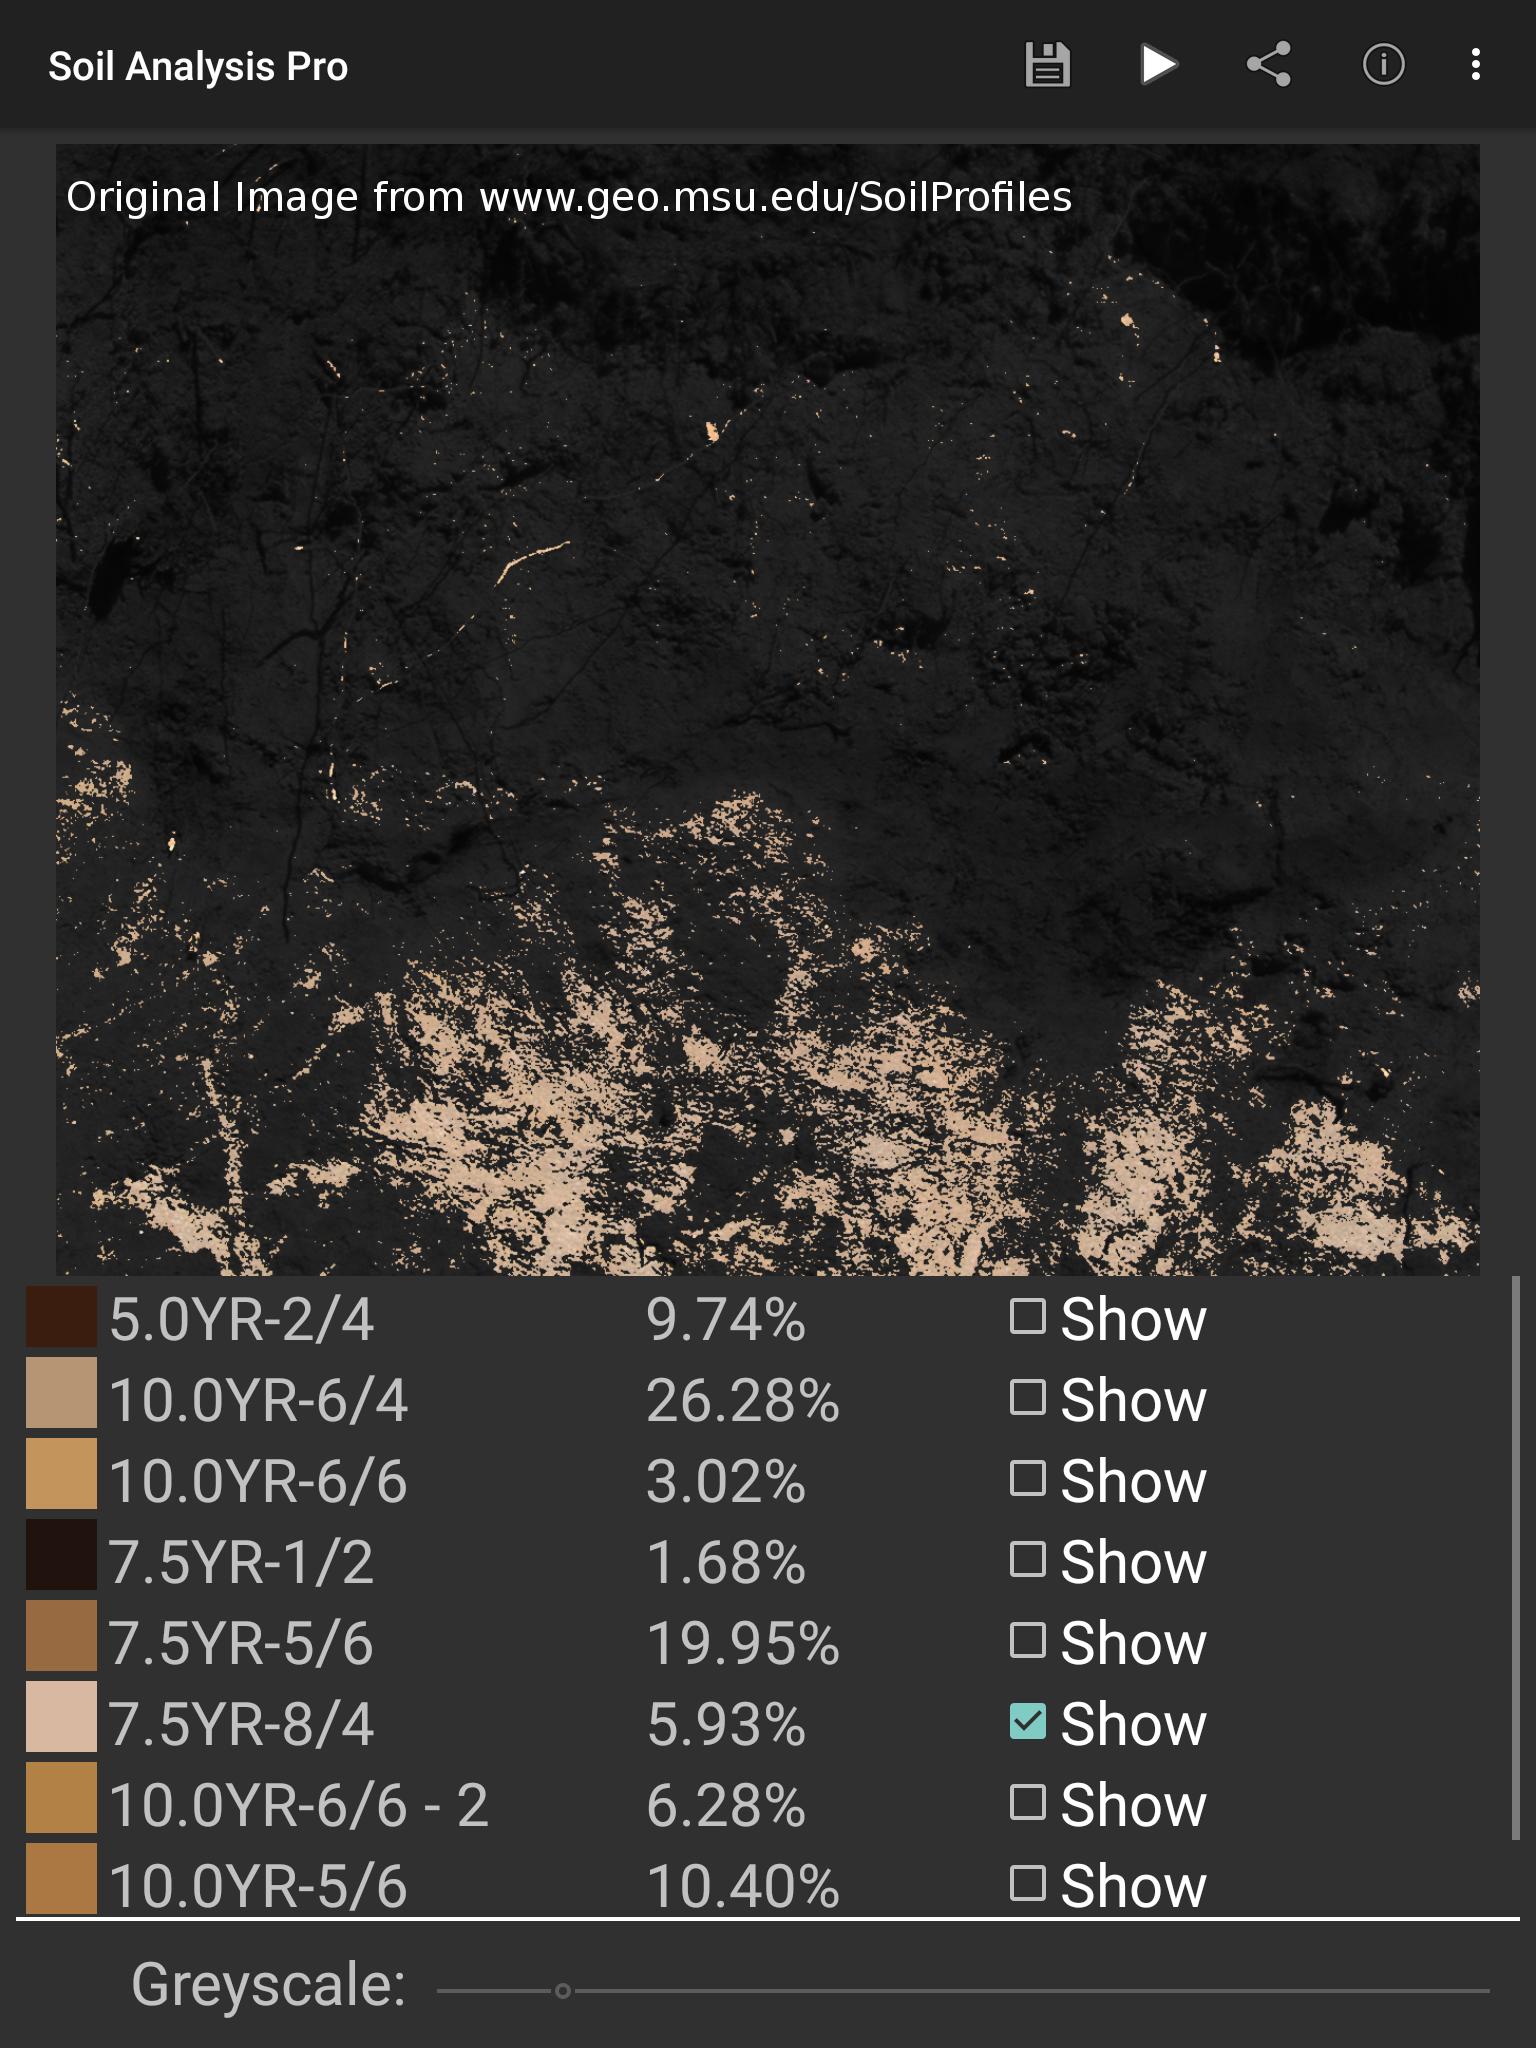1536x2048 pixels.
Task: Click the soil profile image
Action: [x=767, y=709]
